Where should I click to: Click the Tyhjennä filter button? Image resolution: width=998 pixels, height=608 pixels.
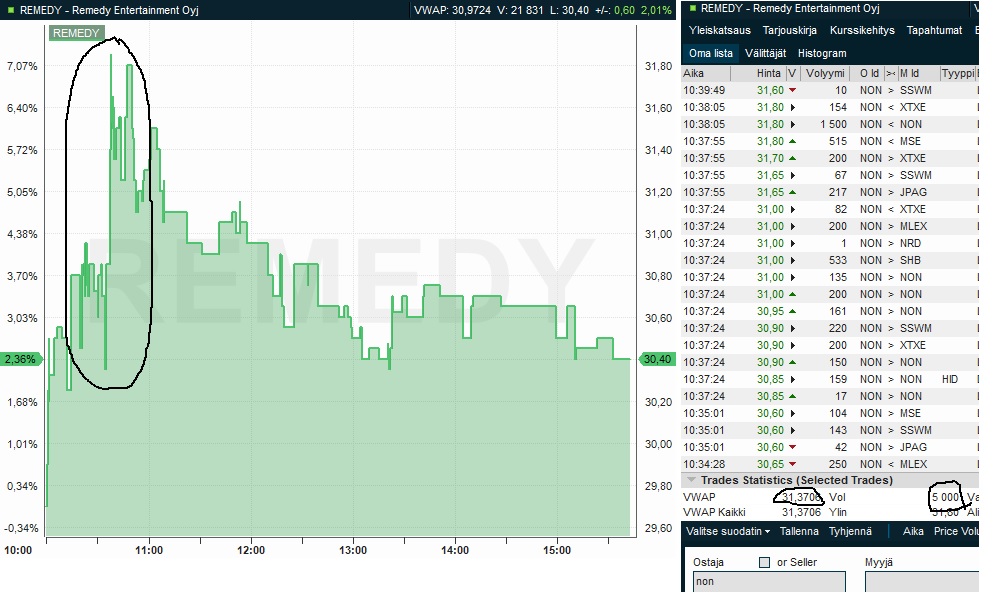point(850,531)
